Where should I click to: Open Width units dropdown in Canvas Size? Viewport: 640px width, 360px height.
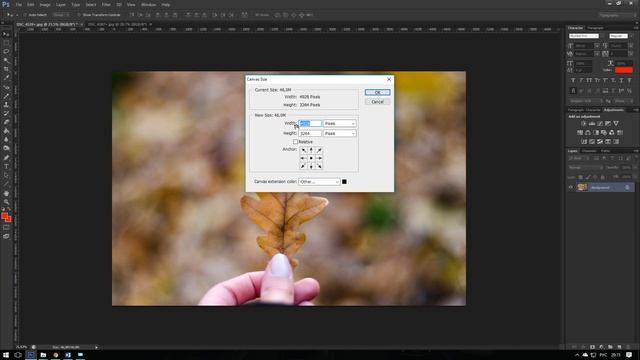[340, 123]
